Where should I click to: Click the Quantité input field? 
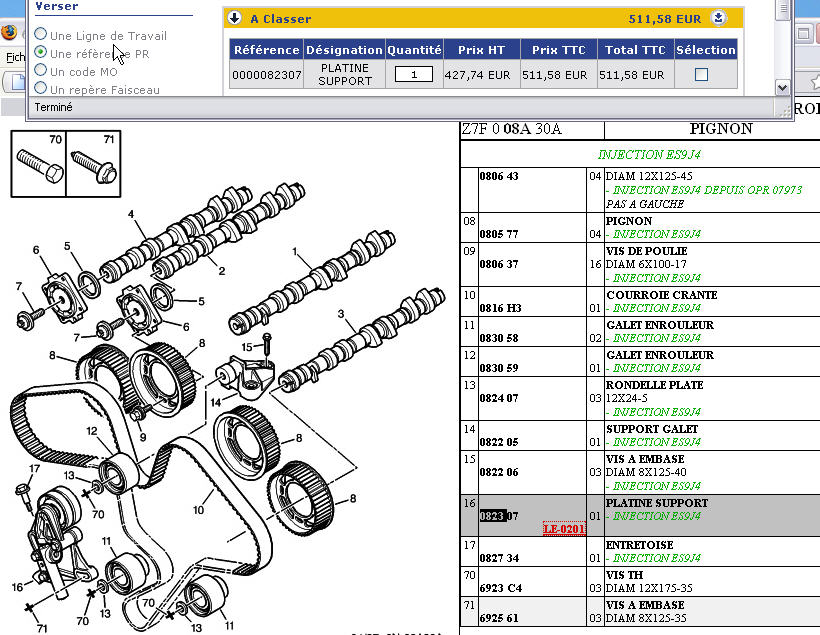pos(414,75)
